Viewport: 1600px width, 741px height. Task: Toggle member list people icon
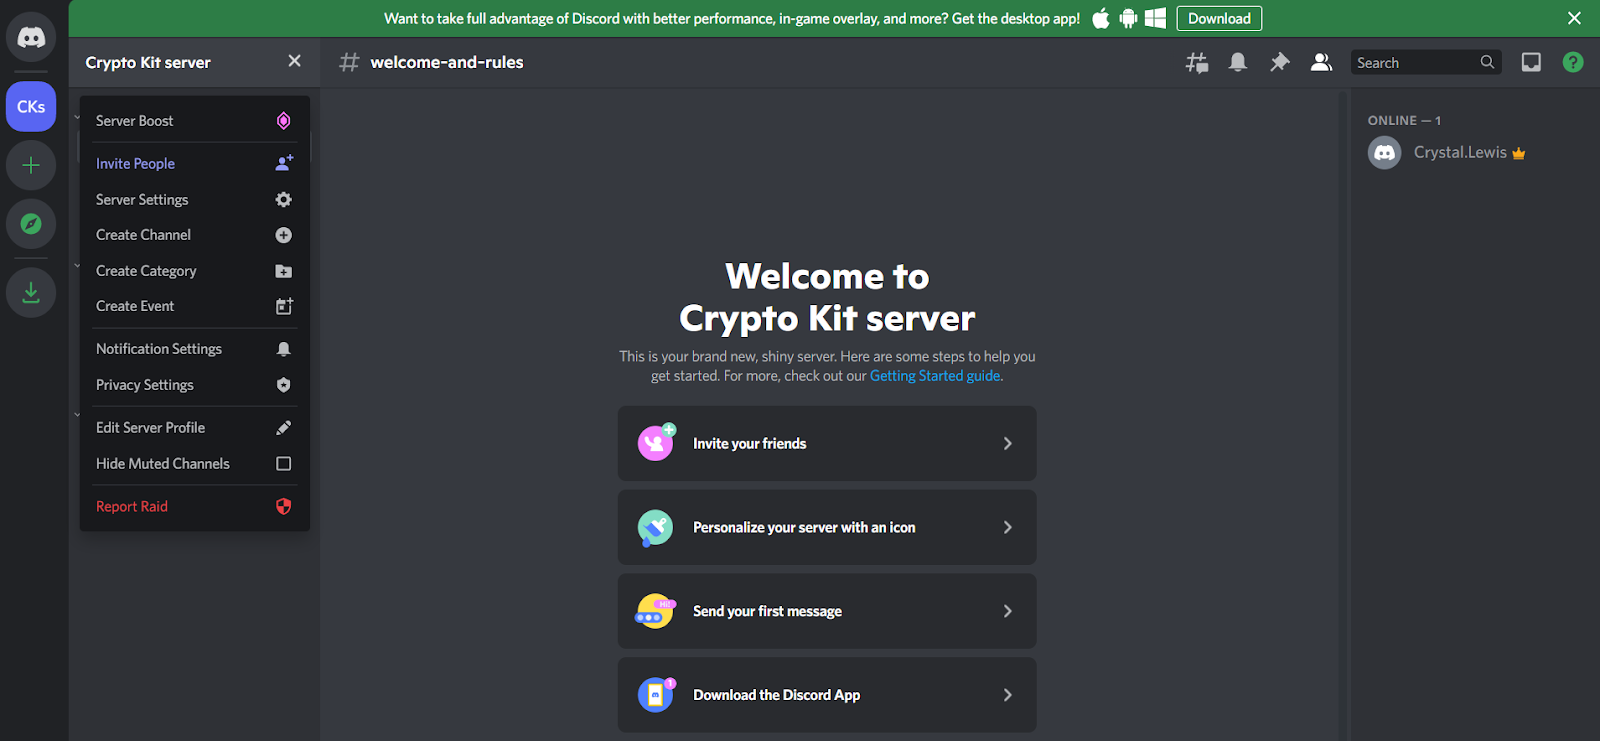[x=1321, y=62]
